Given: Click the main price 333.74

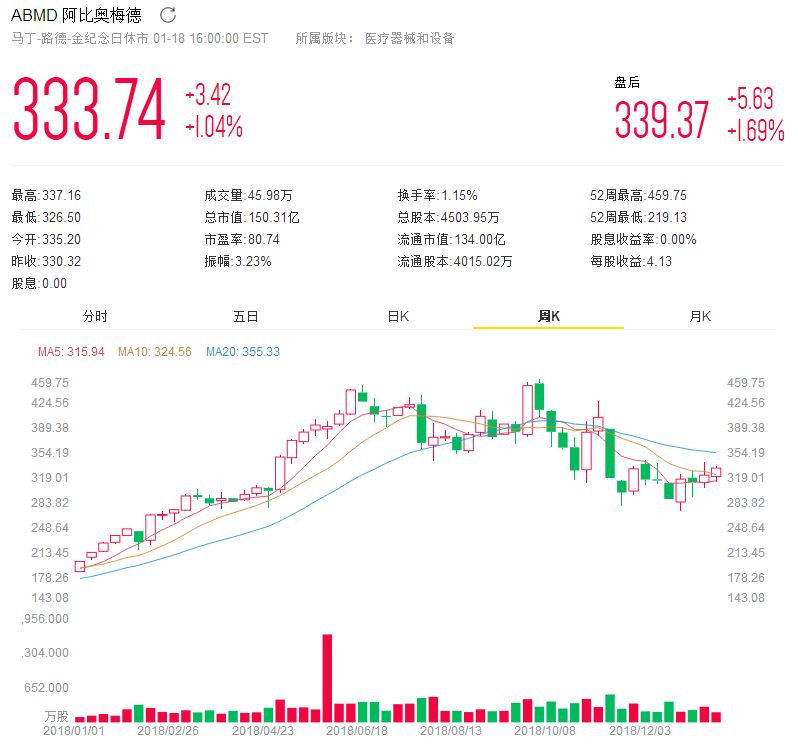Looking at the screenshot, I should [x=89, y=110].
